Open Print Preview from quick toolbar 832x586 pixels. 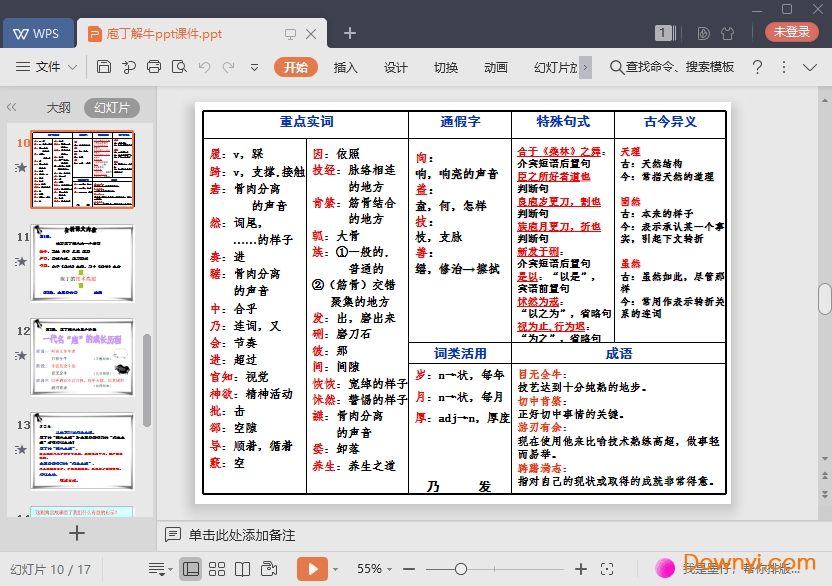point(179,67)
